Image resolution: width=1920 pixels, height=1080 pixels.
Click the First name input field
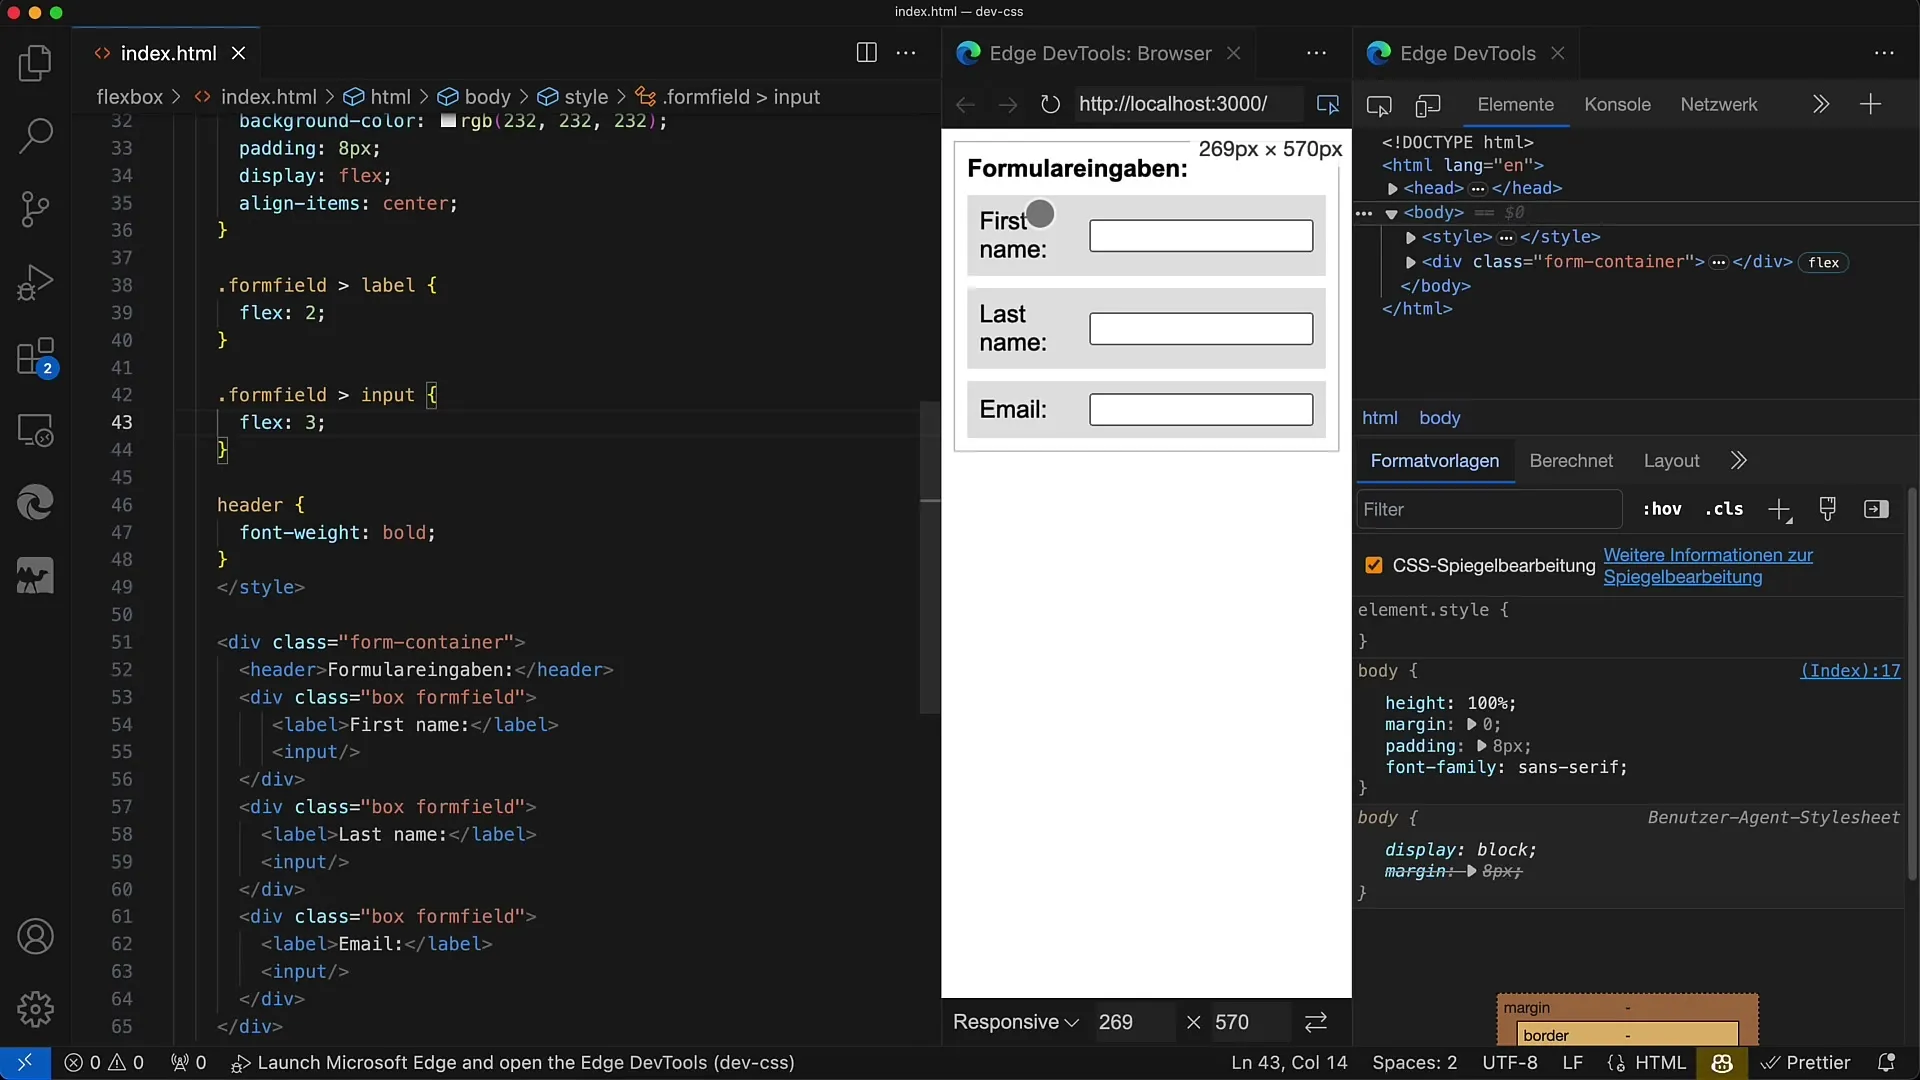[x=1201, y=236]
